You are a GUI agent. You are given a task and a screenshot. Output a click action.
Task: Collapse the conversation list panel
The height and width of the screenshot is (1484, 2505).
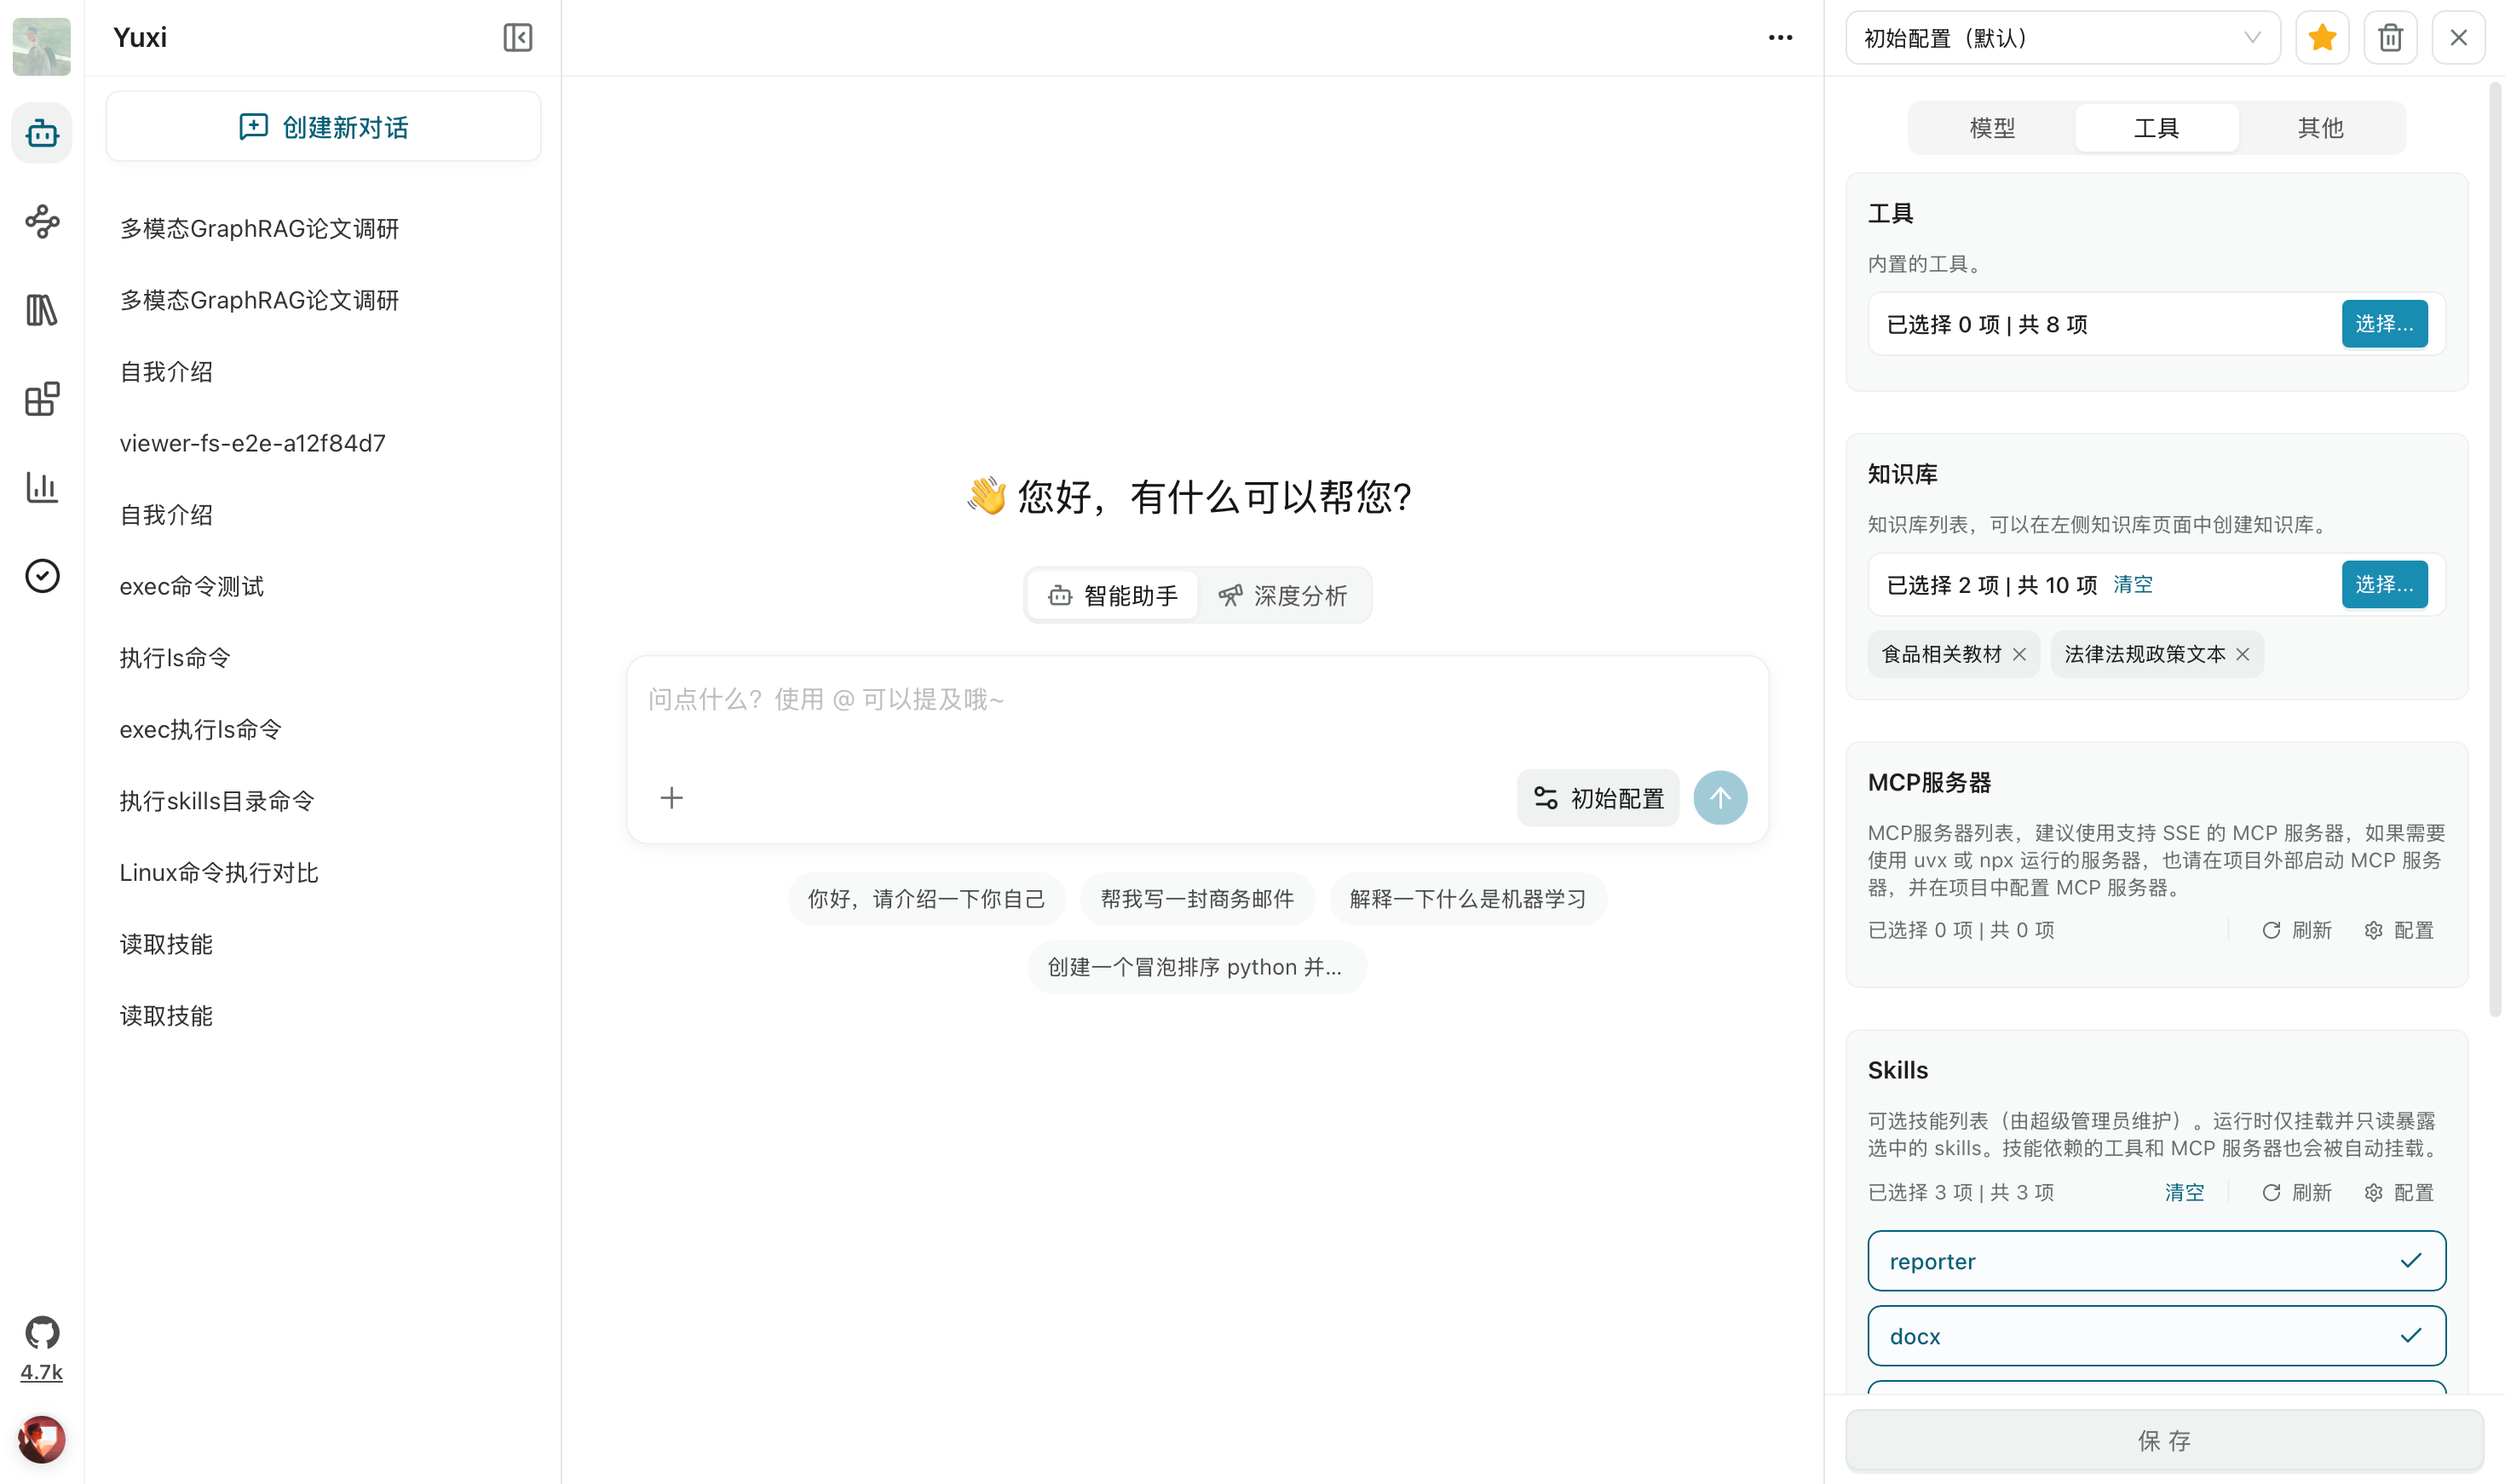tap(518, 37)
